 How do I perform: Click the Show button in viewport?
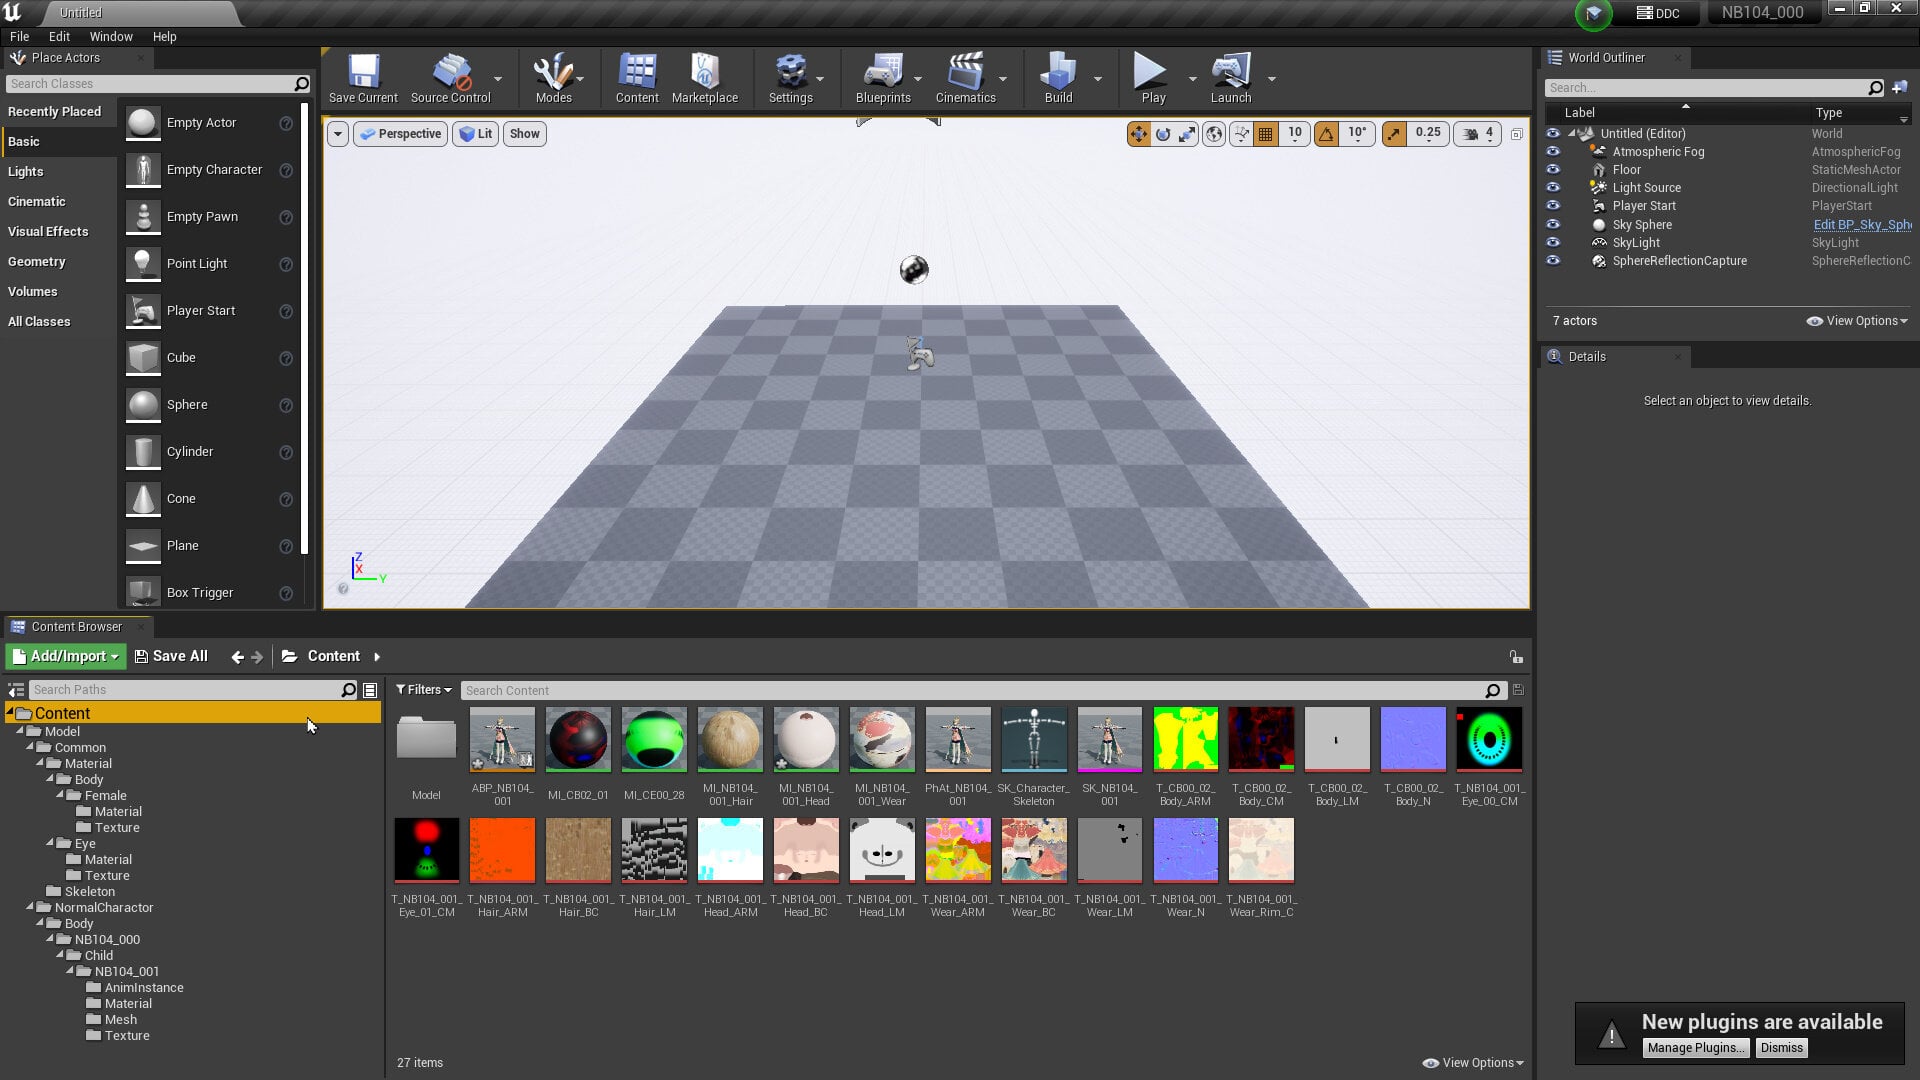[x=524, y=134]
